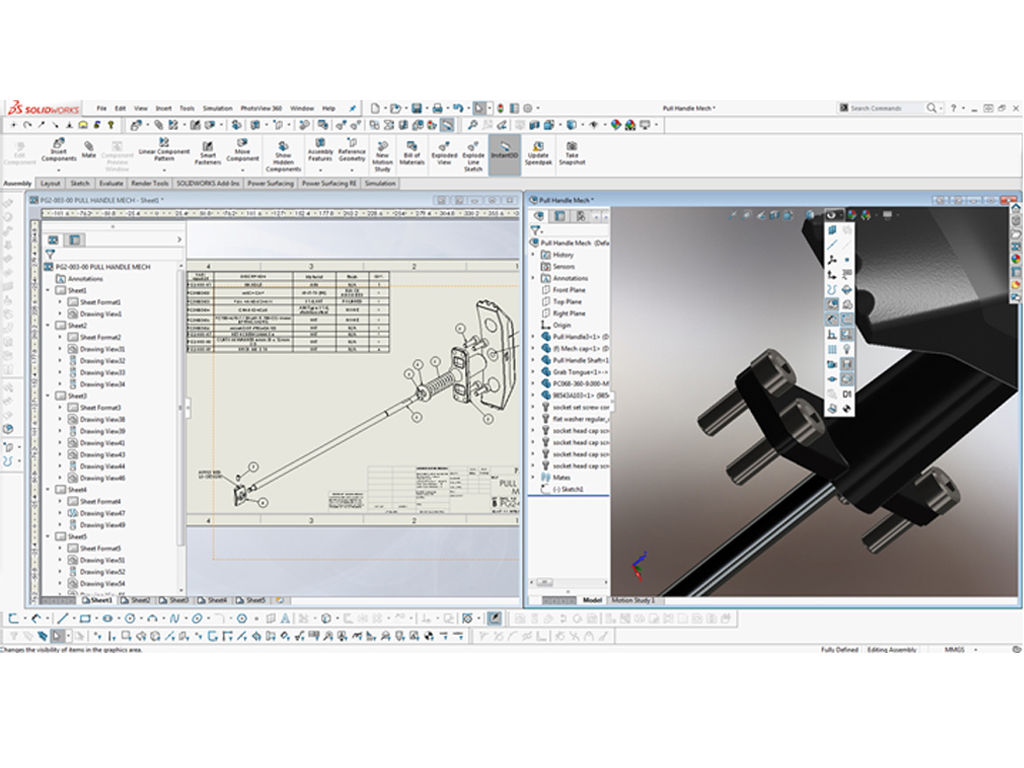Image resolution: width=1024 pixels, height=768 pixels.
Task: Select Drawing View1 in tree
Action: coord(101,314)
